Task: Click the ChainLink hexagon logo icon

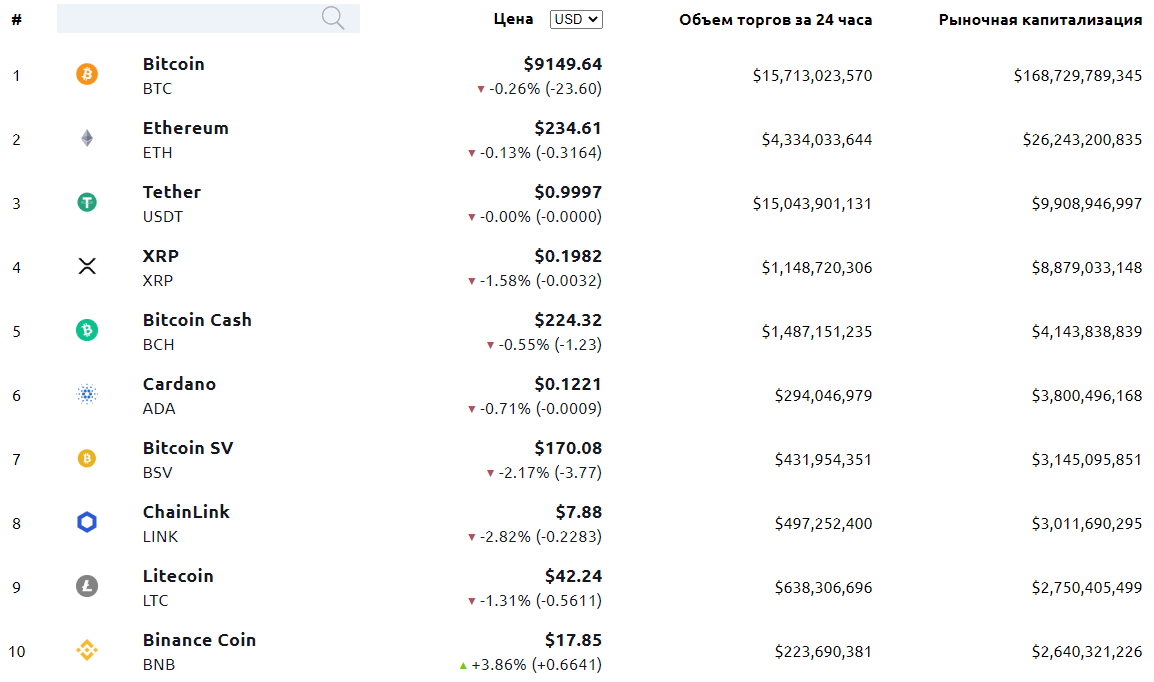Action: [x=87, y=522]
